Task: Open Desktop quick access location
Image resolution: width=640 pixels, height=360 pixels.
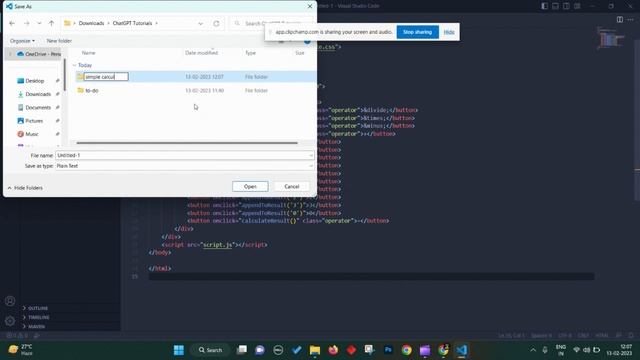Action: 34,81
